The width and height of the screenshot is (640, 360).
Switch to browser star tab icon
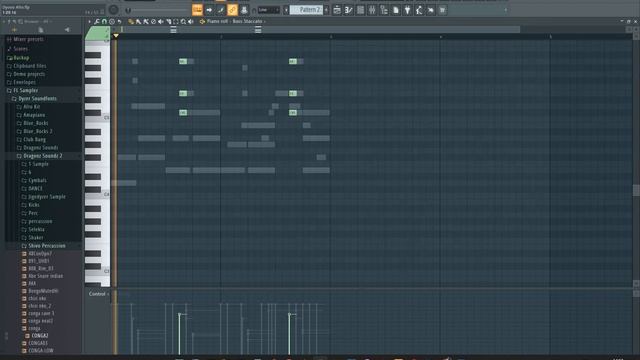point(14,30)
